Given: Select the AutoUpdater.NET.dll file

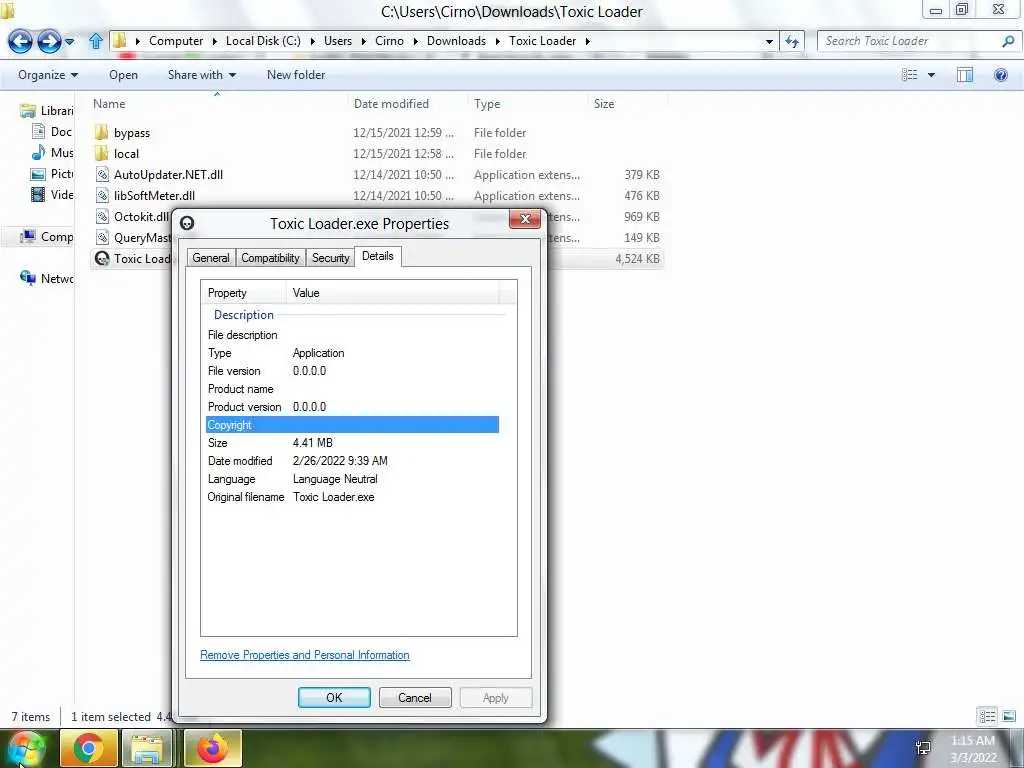Looking at the screenshot, I should click(x=168, y=175).
